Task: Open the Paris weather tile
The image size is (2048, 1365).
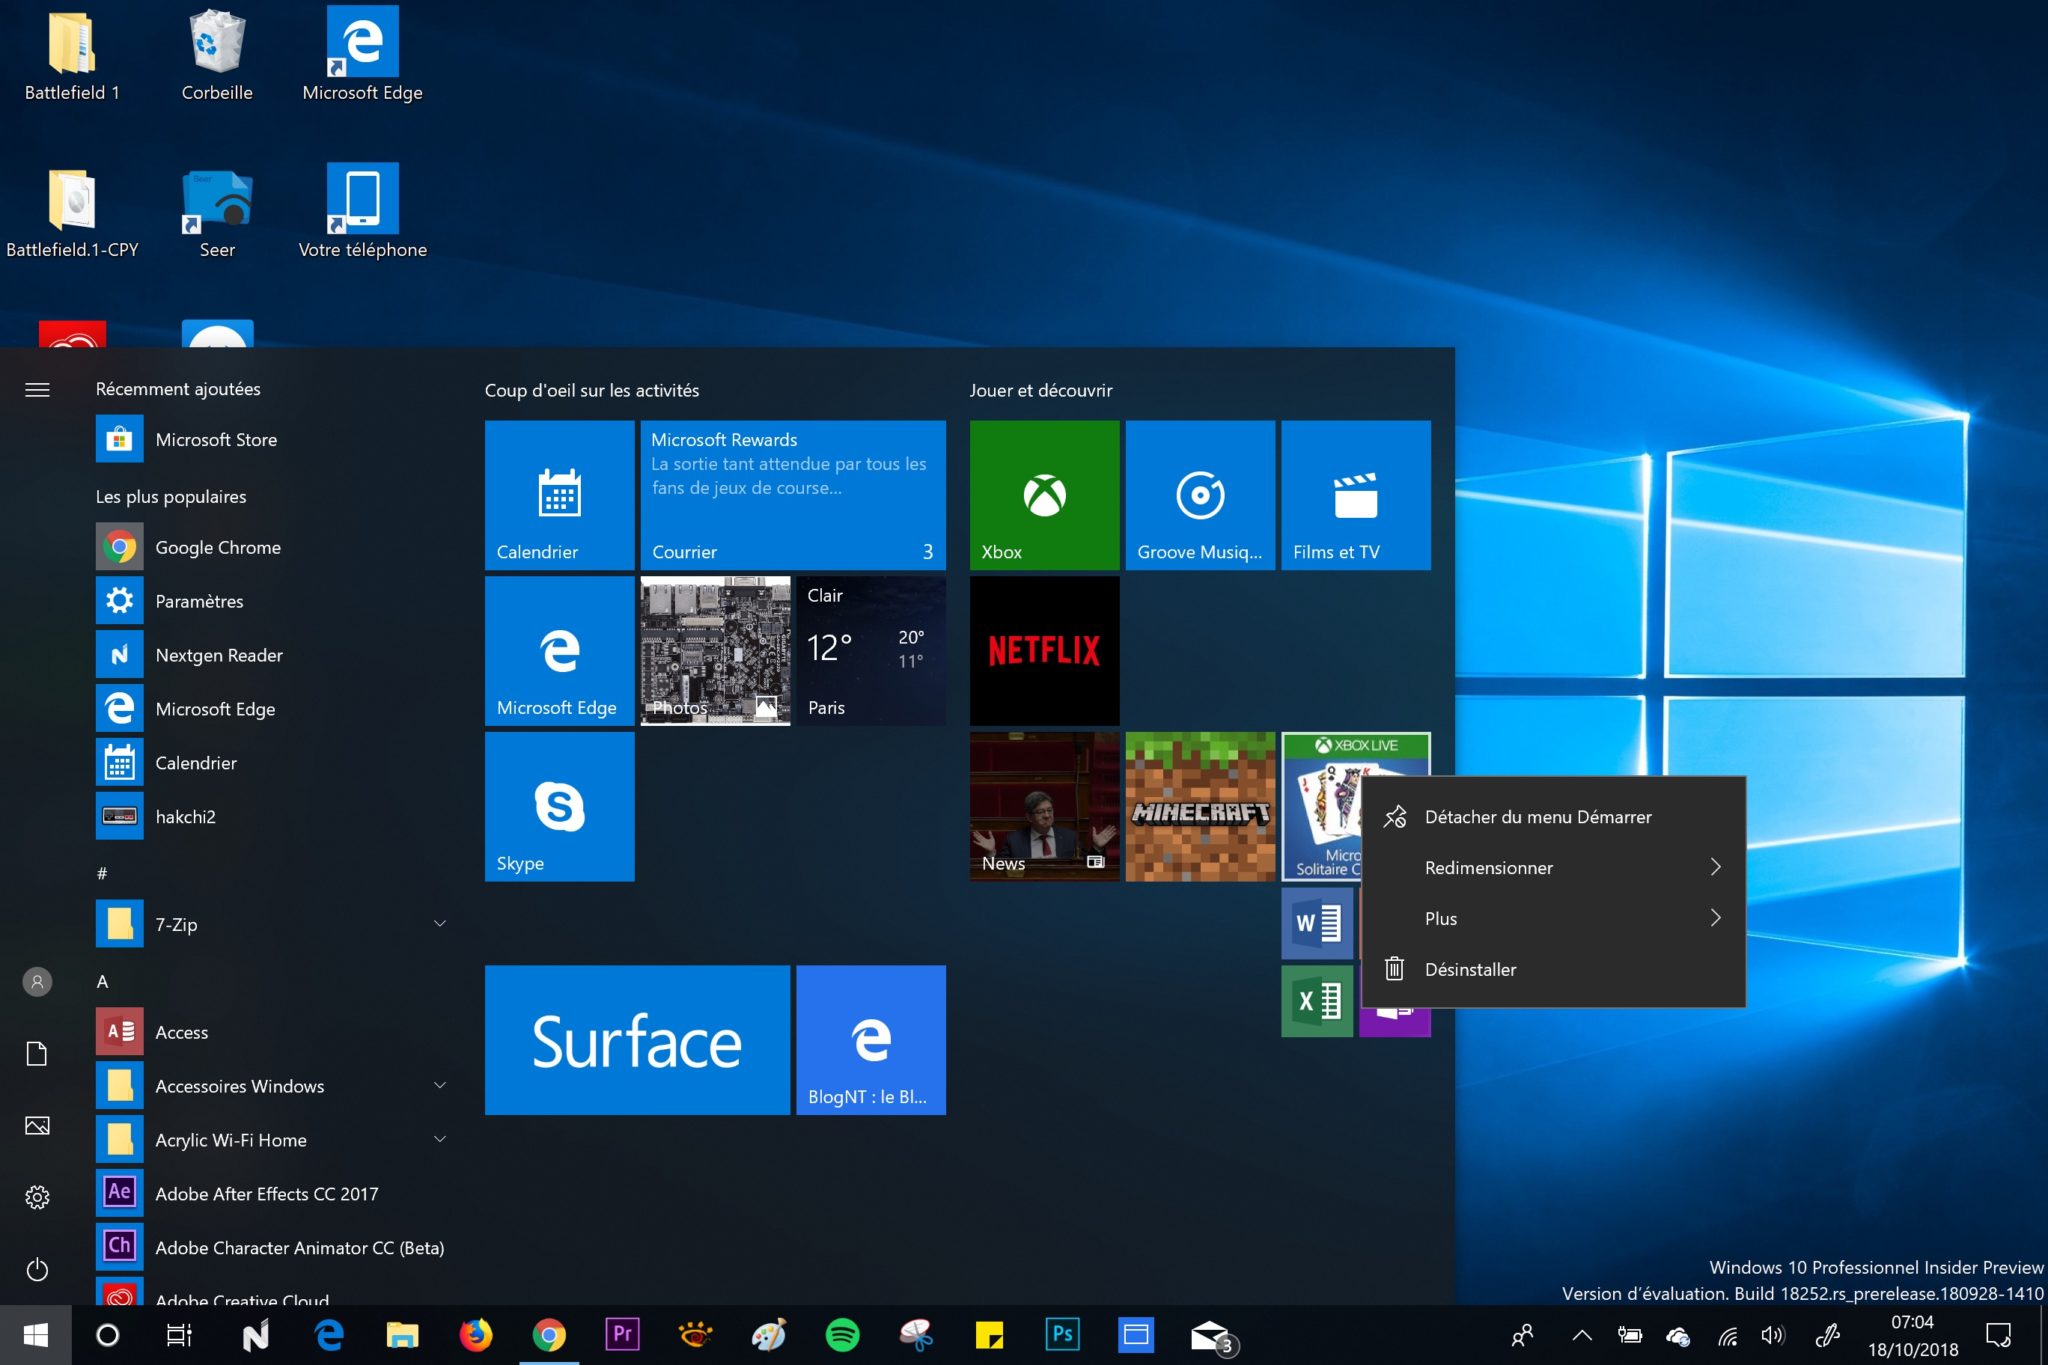Action: [x=871, y=651]
